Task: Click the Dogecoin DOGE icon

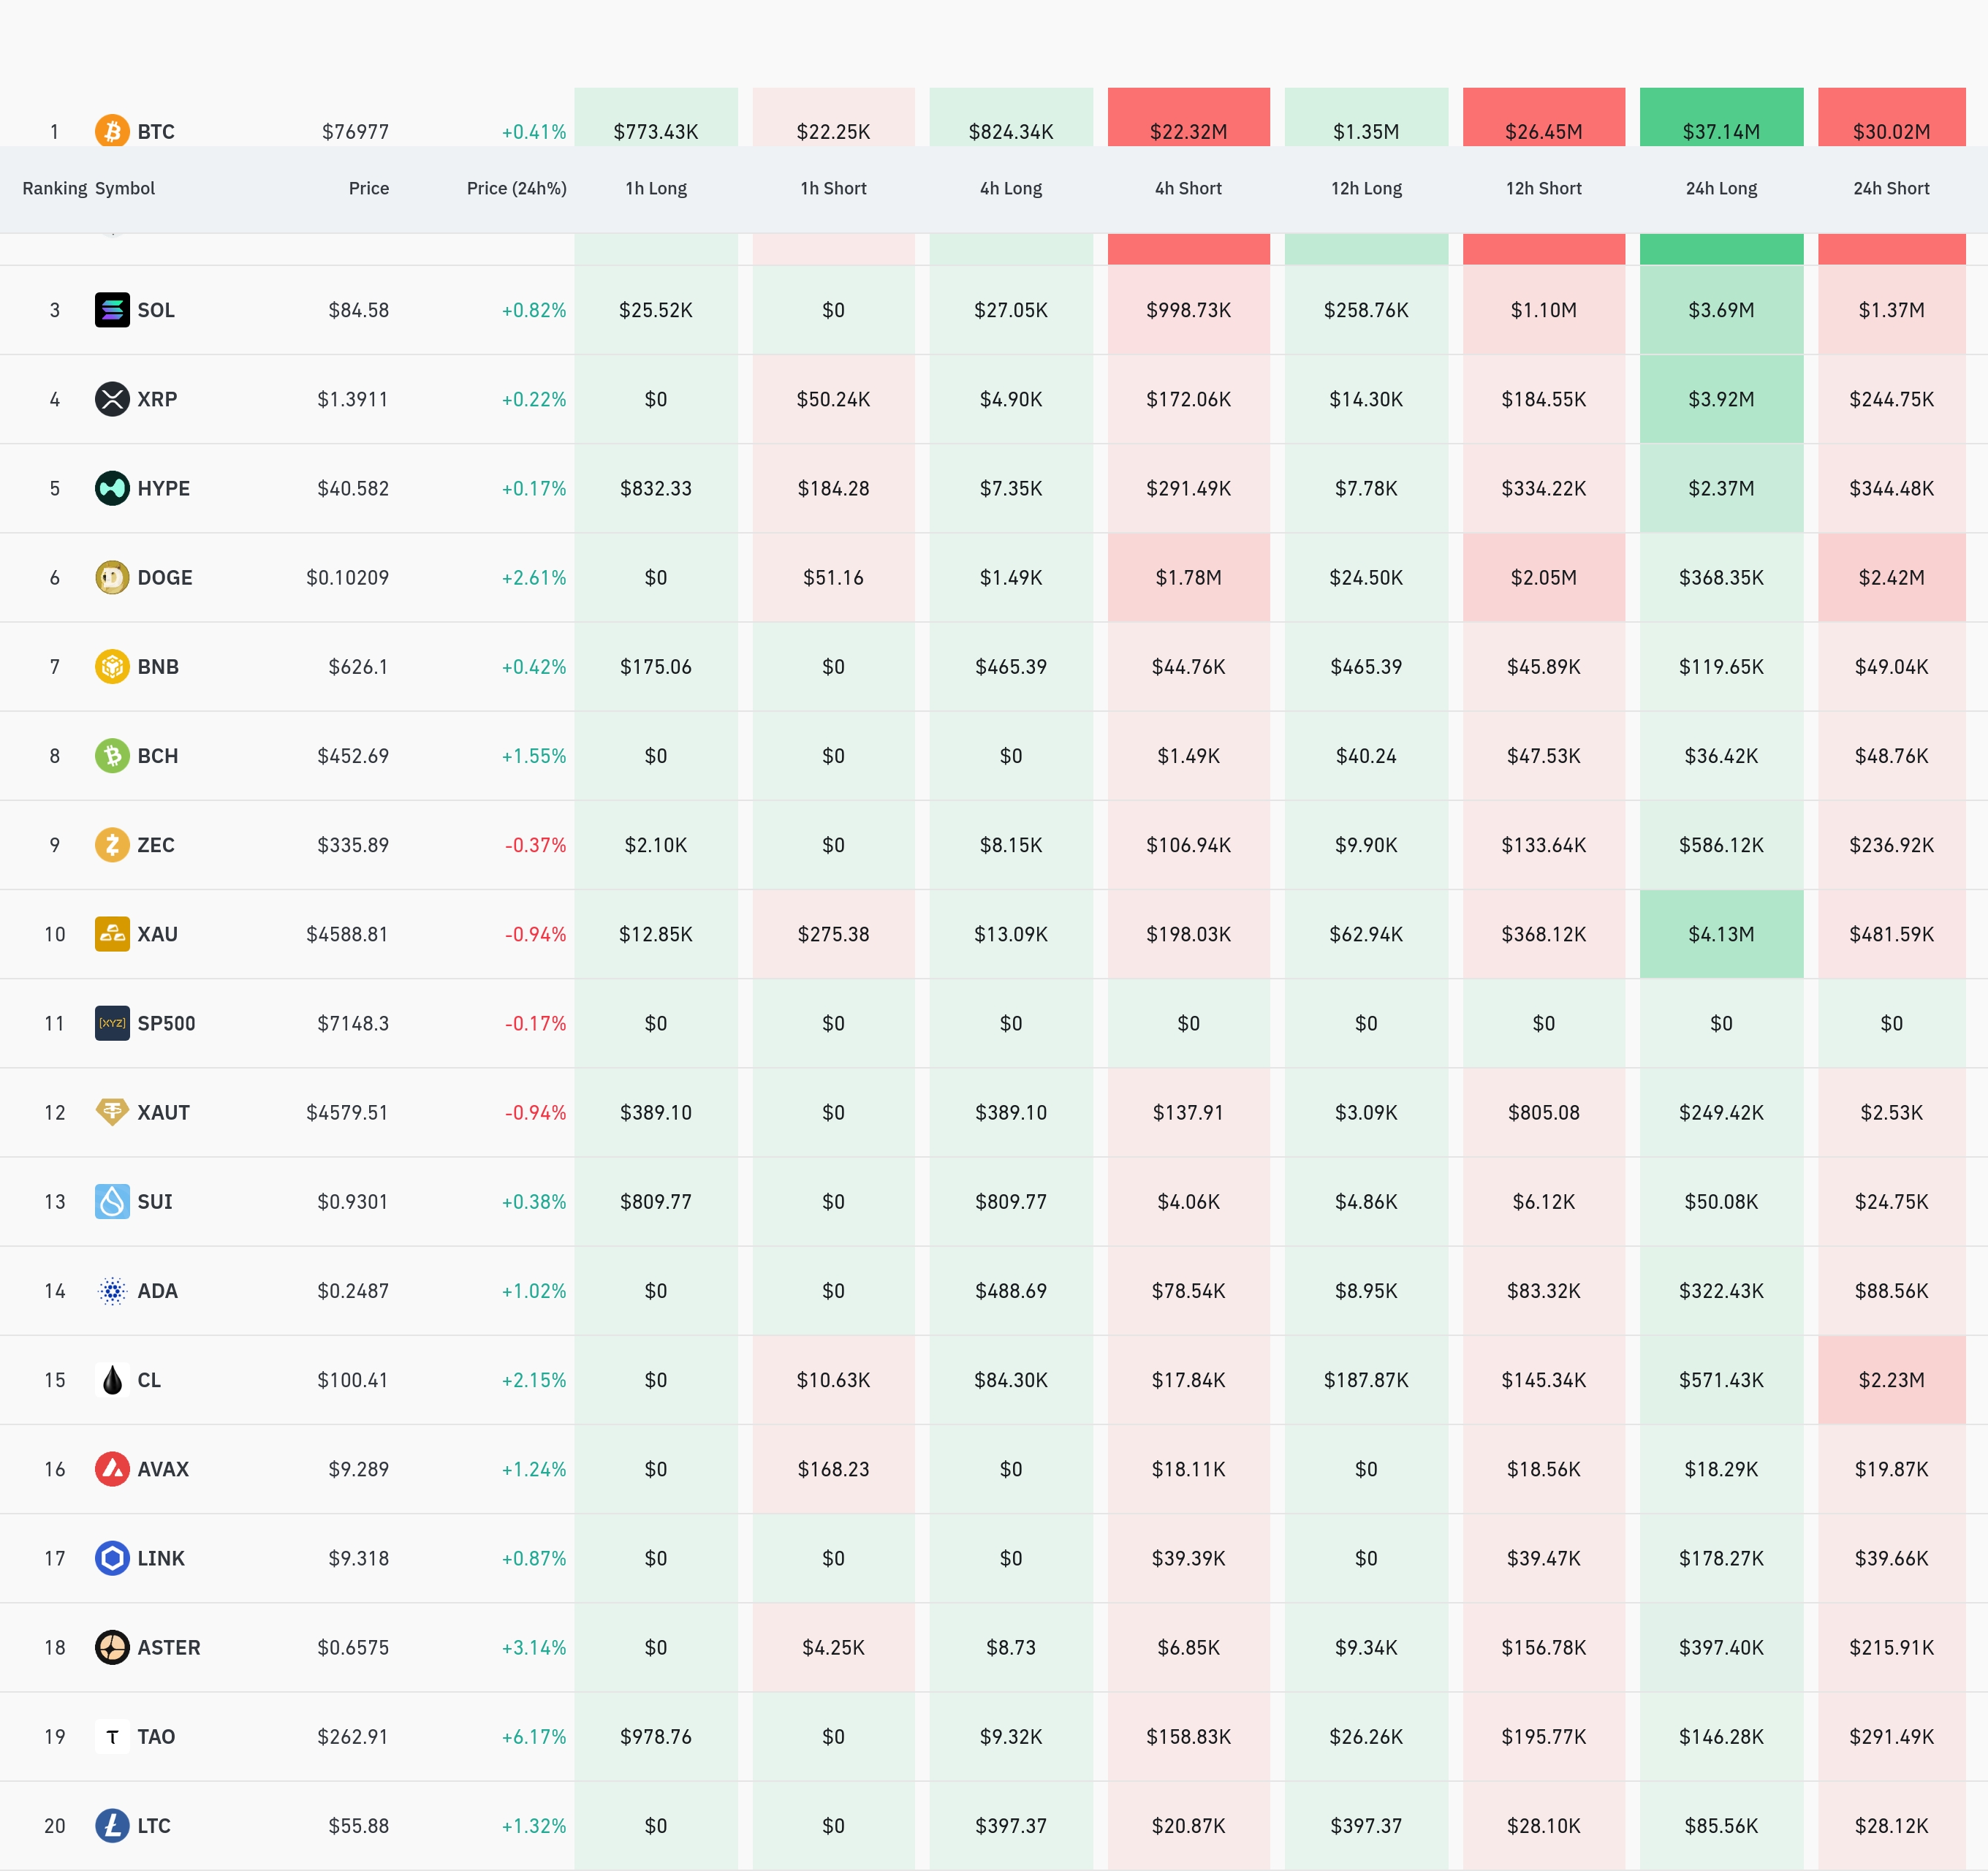Action: tap(112, 577)
